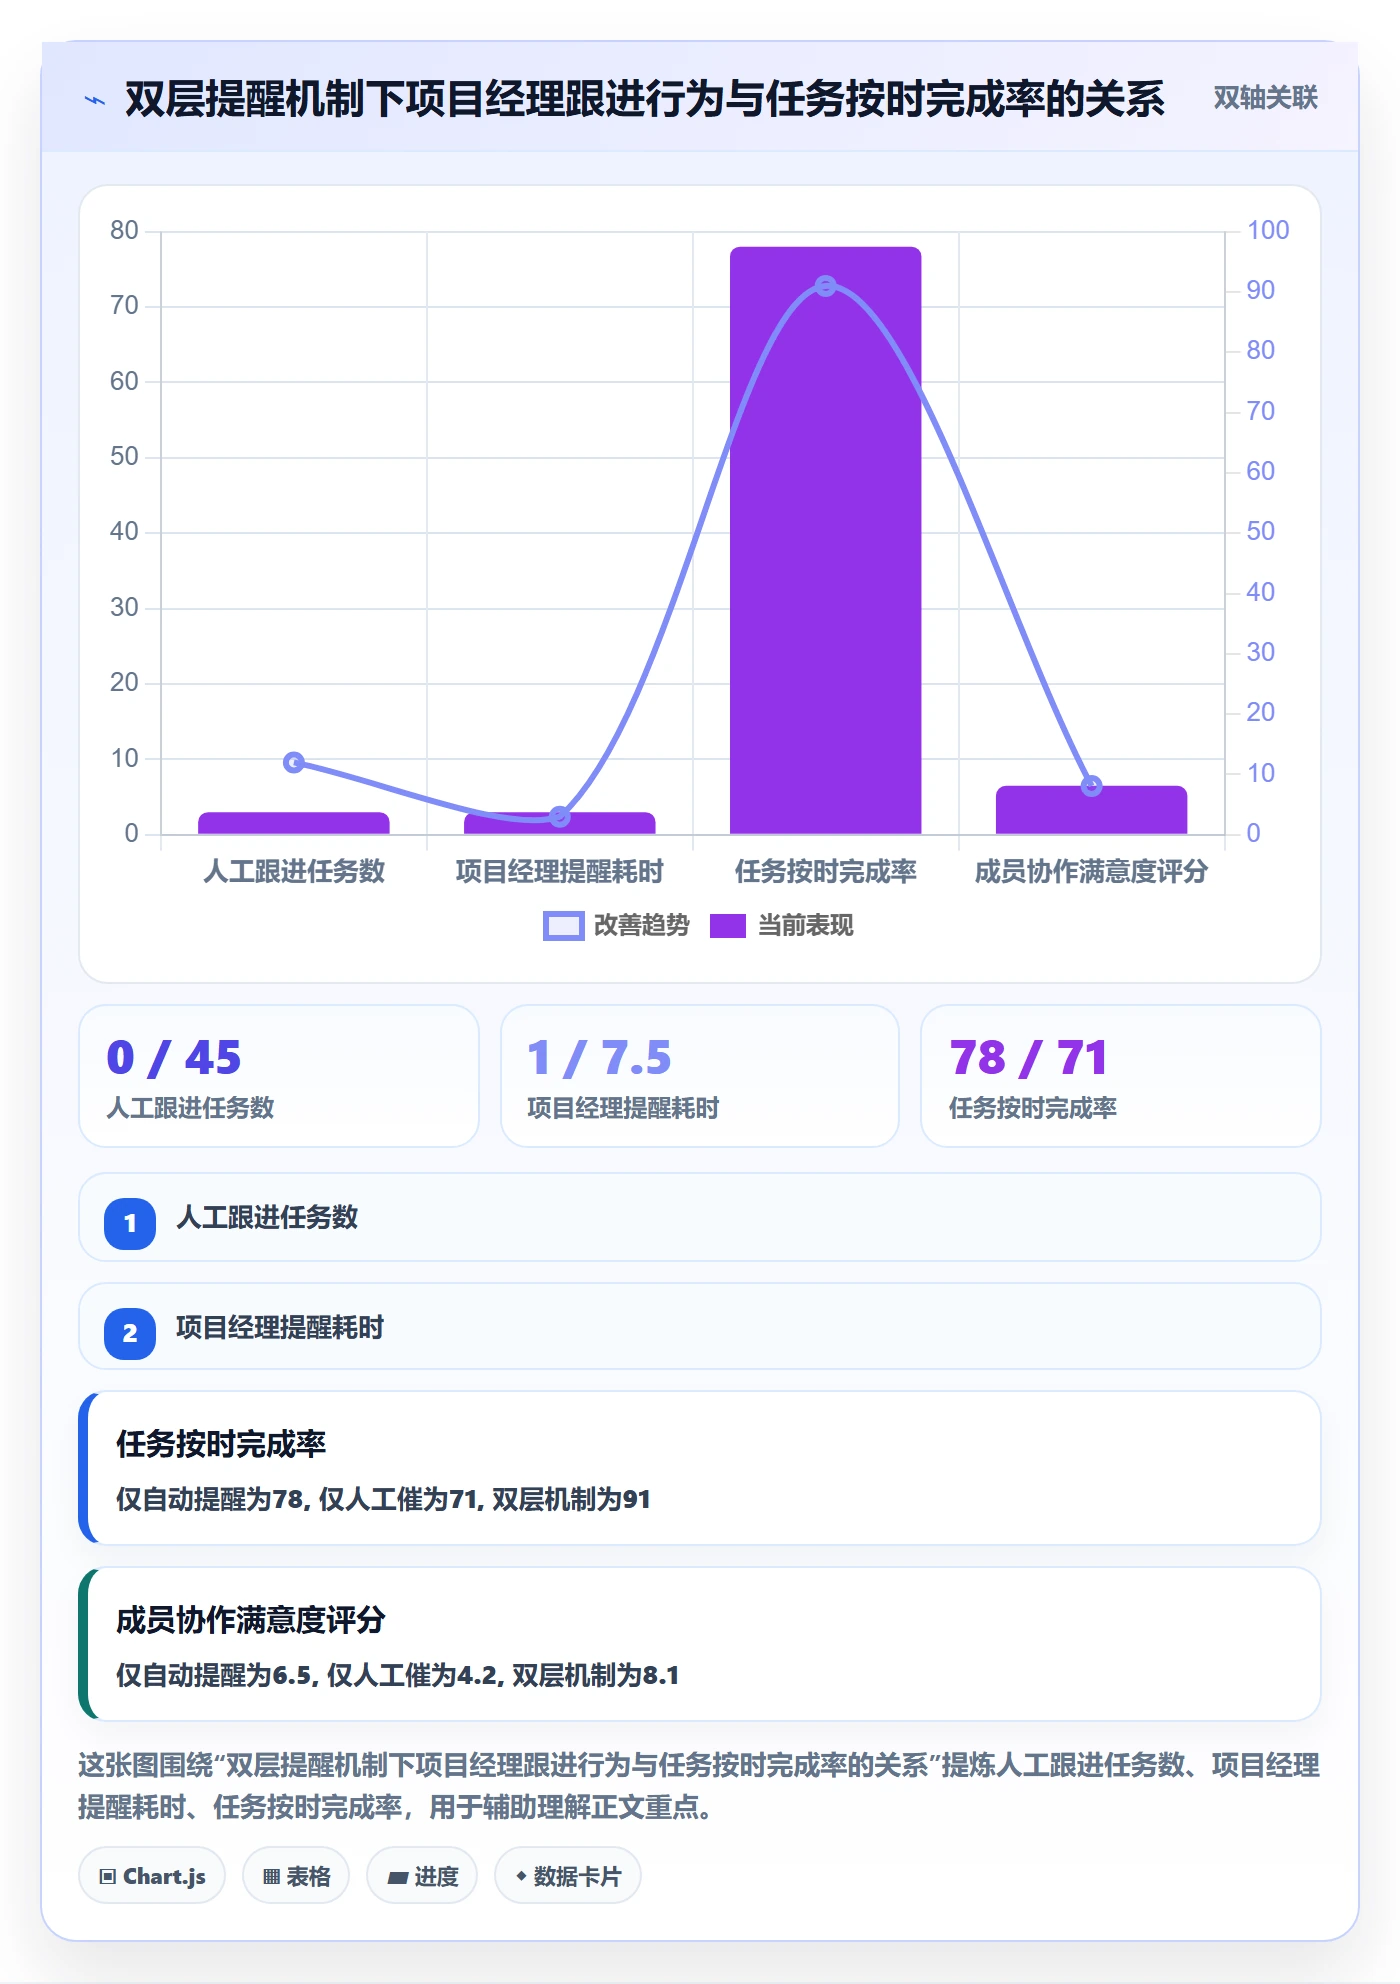Screen dimensions: 1400x1984
Task: Click the x-axis label 成员协作满意度评分
Action: (x=1091, y=872)
